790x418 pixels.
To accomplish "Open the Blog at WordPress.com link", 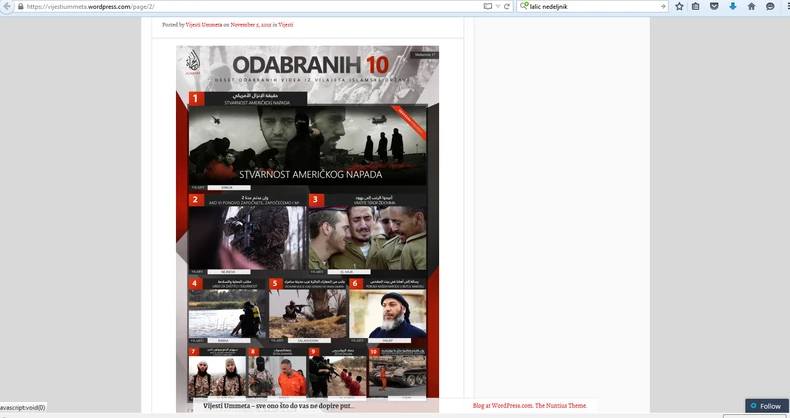I will [x=503, y=405].
